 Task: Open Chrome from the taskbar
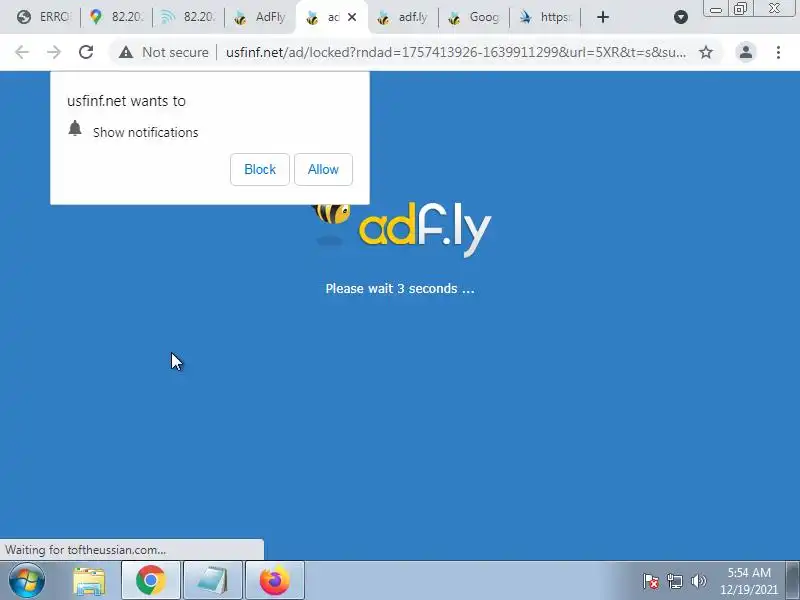(151, 581)
